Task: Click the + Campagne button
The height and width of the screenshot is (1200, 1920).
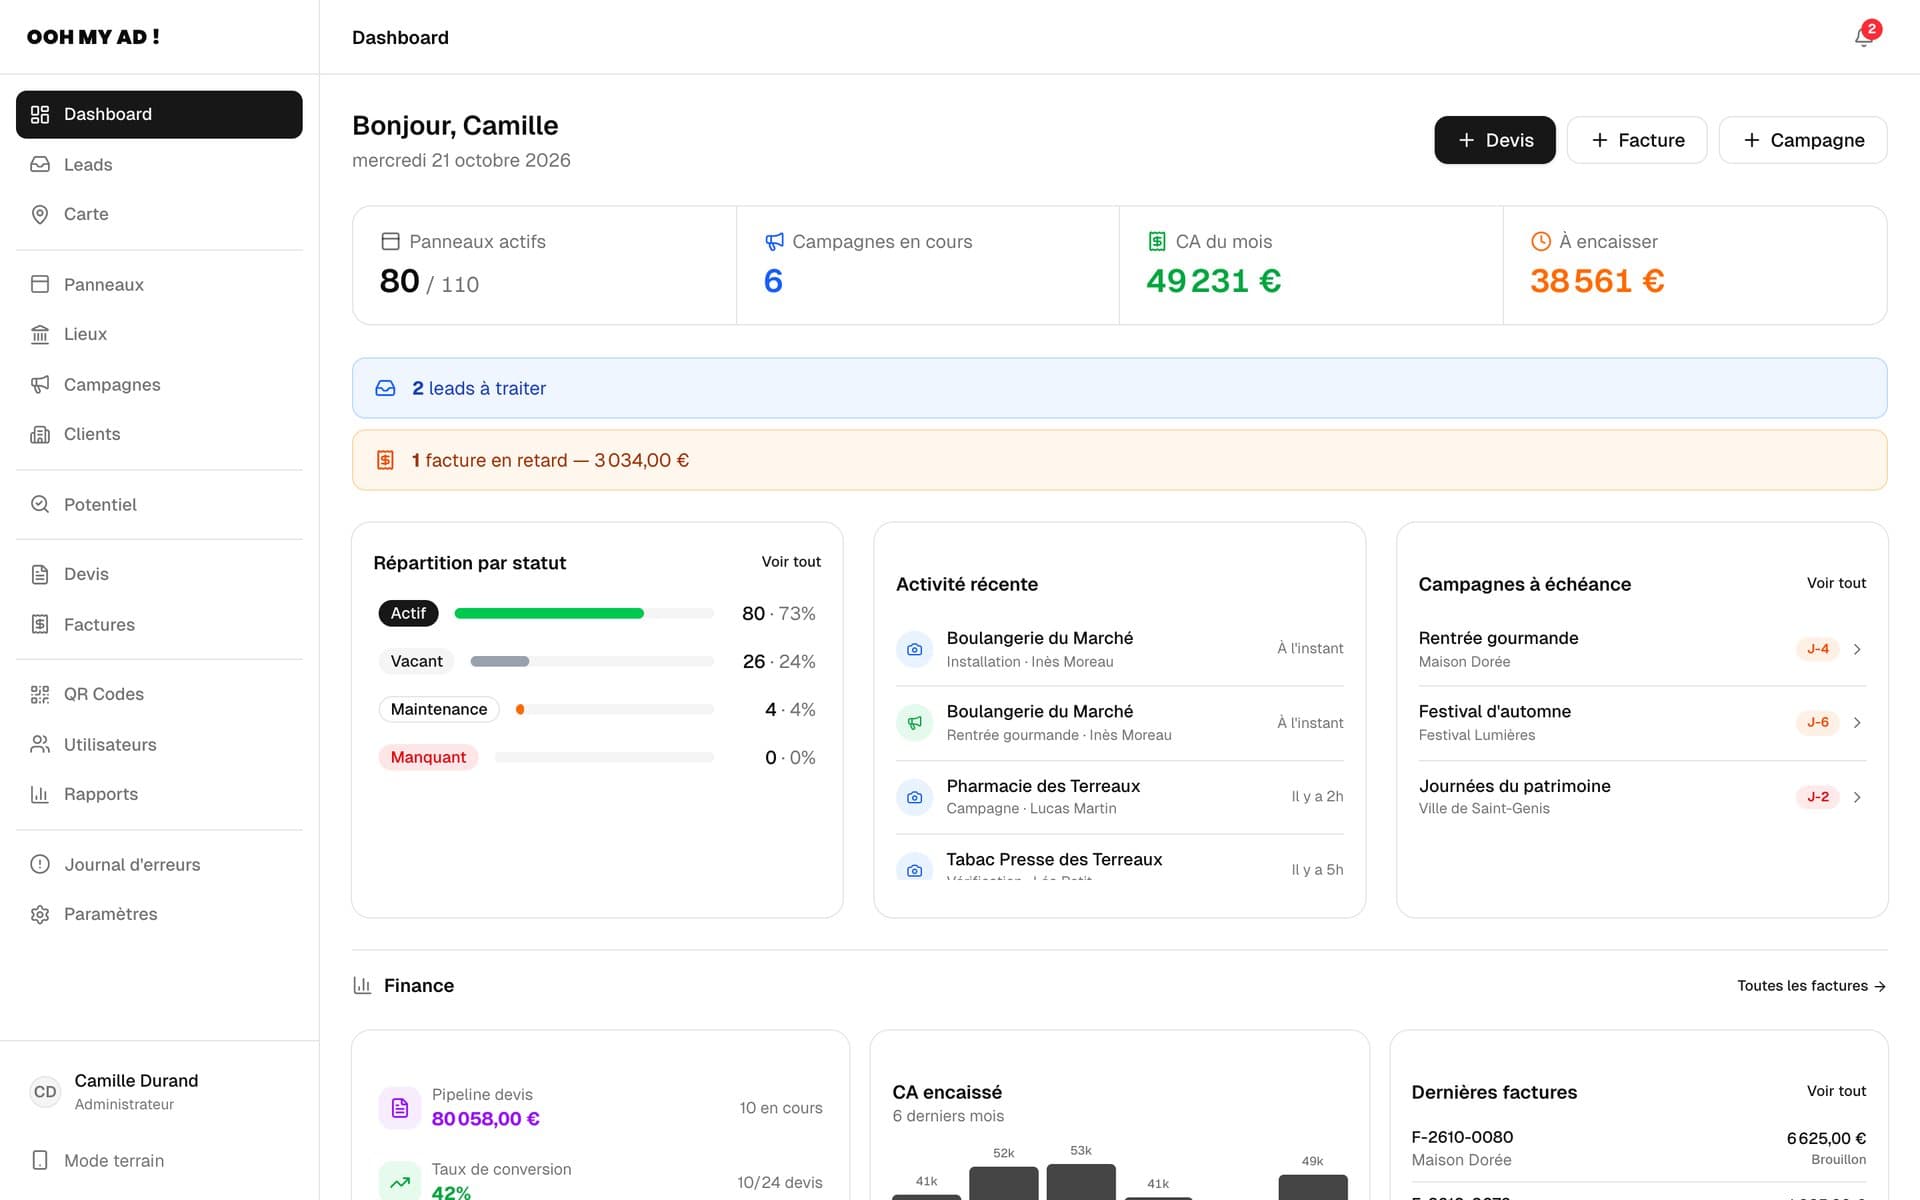Action: (x=1803, y=140)
